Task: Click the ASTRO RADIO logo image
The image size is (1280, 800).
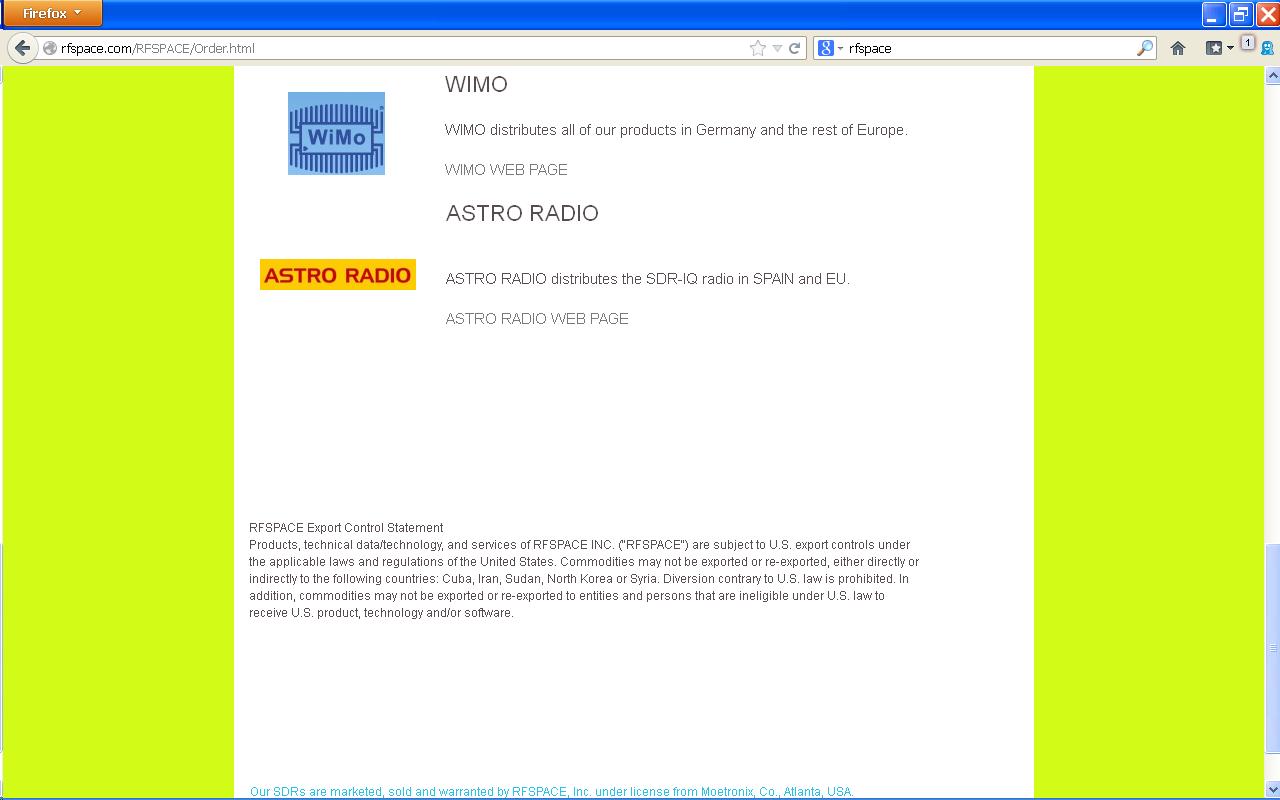Action: point(338,274)
